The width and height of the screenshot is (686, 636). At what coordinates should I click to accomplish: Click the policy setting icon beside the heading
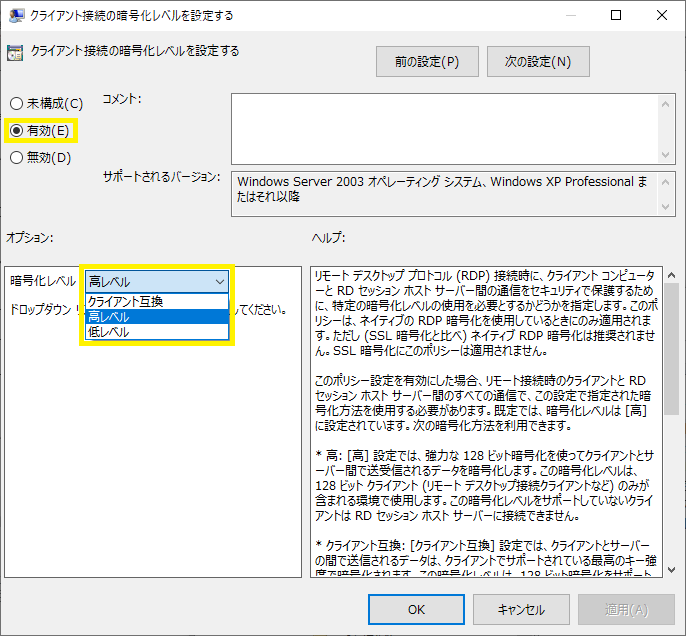coord(15,52)
